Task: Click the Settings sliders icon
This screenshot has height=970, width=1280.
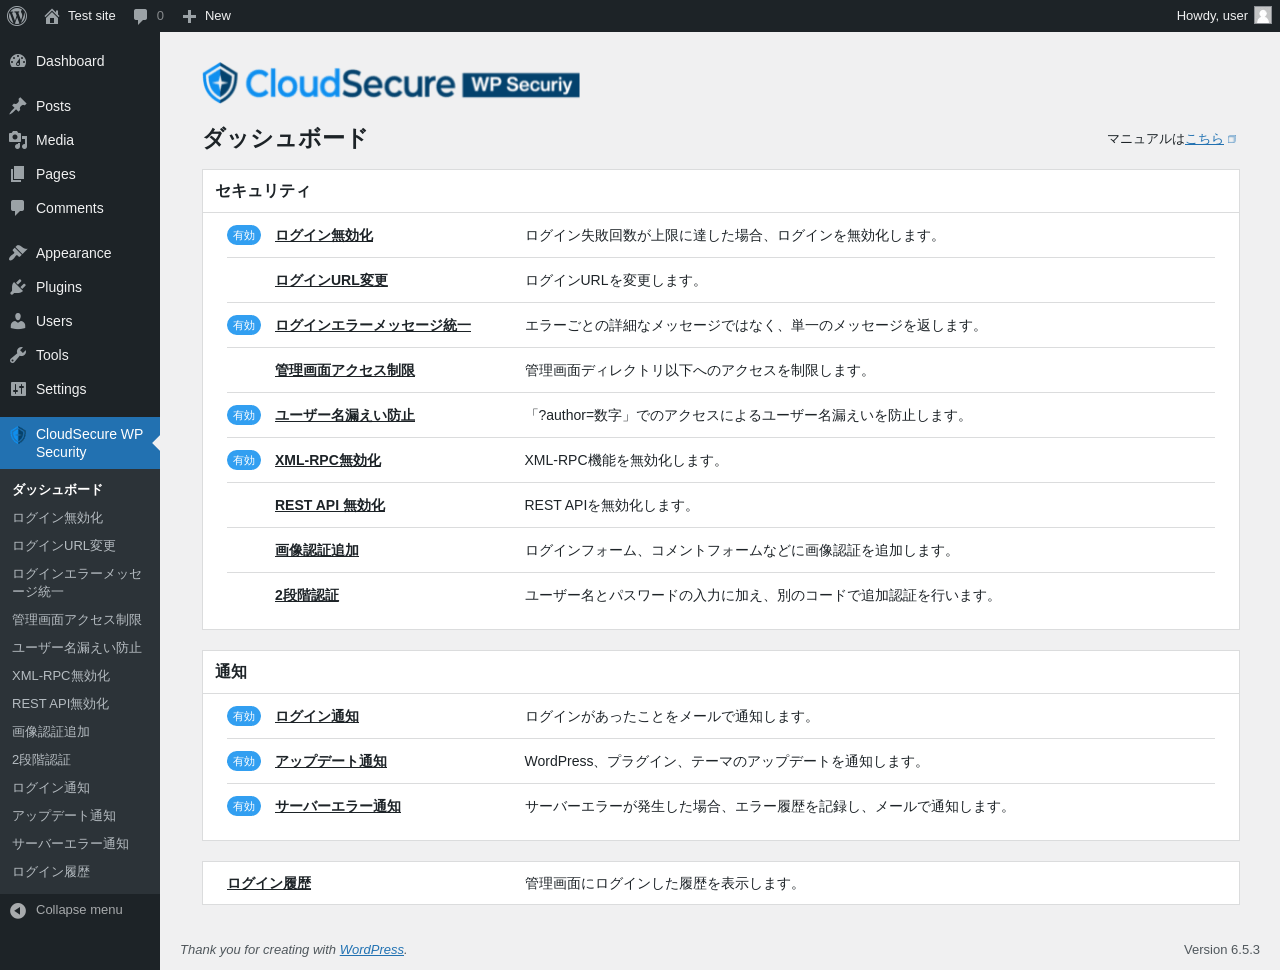Action: [x=18, y=389]
